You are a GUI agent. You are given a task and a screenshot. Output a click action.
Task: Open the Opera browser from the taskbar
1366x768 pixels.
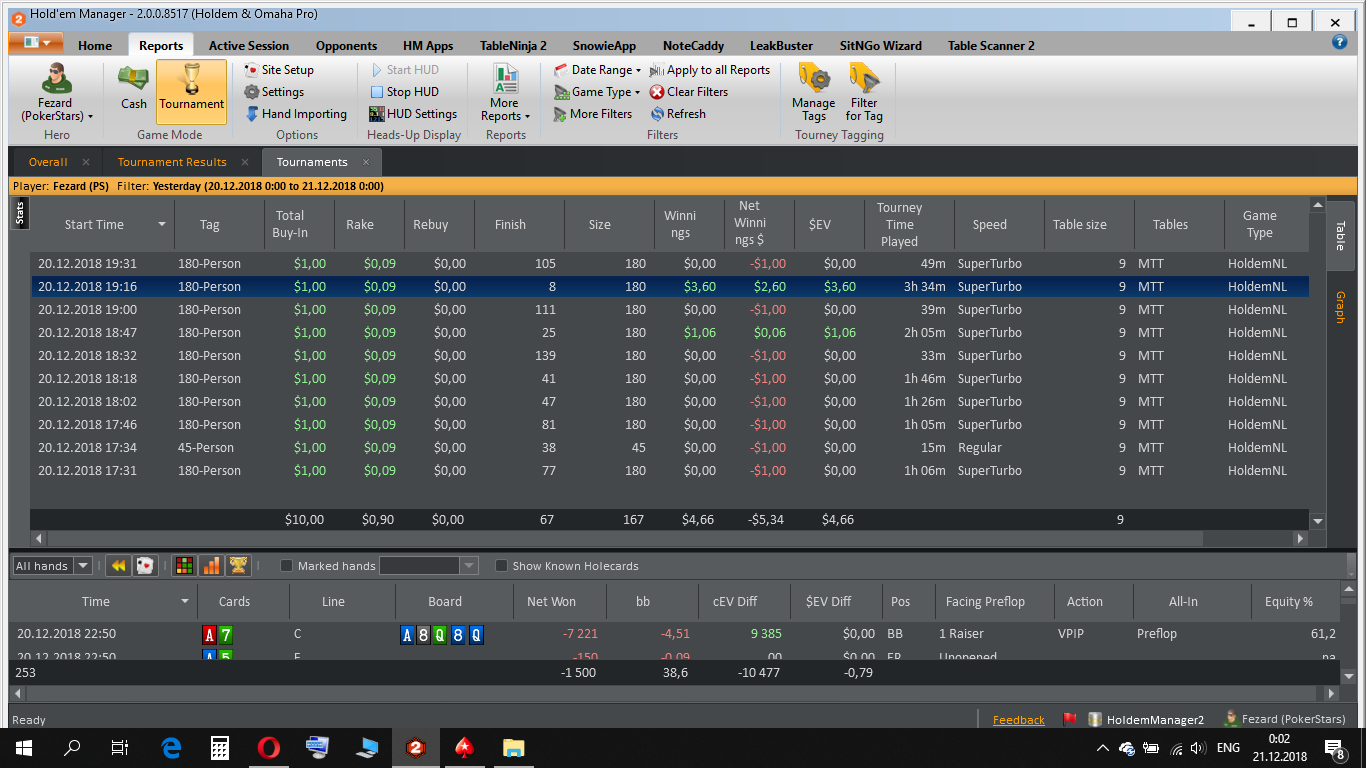[x=268, y=747]
